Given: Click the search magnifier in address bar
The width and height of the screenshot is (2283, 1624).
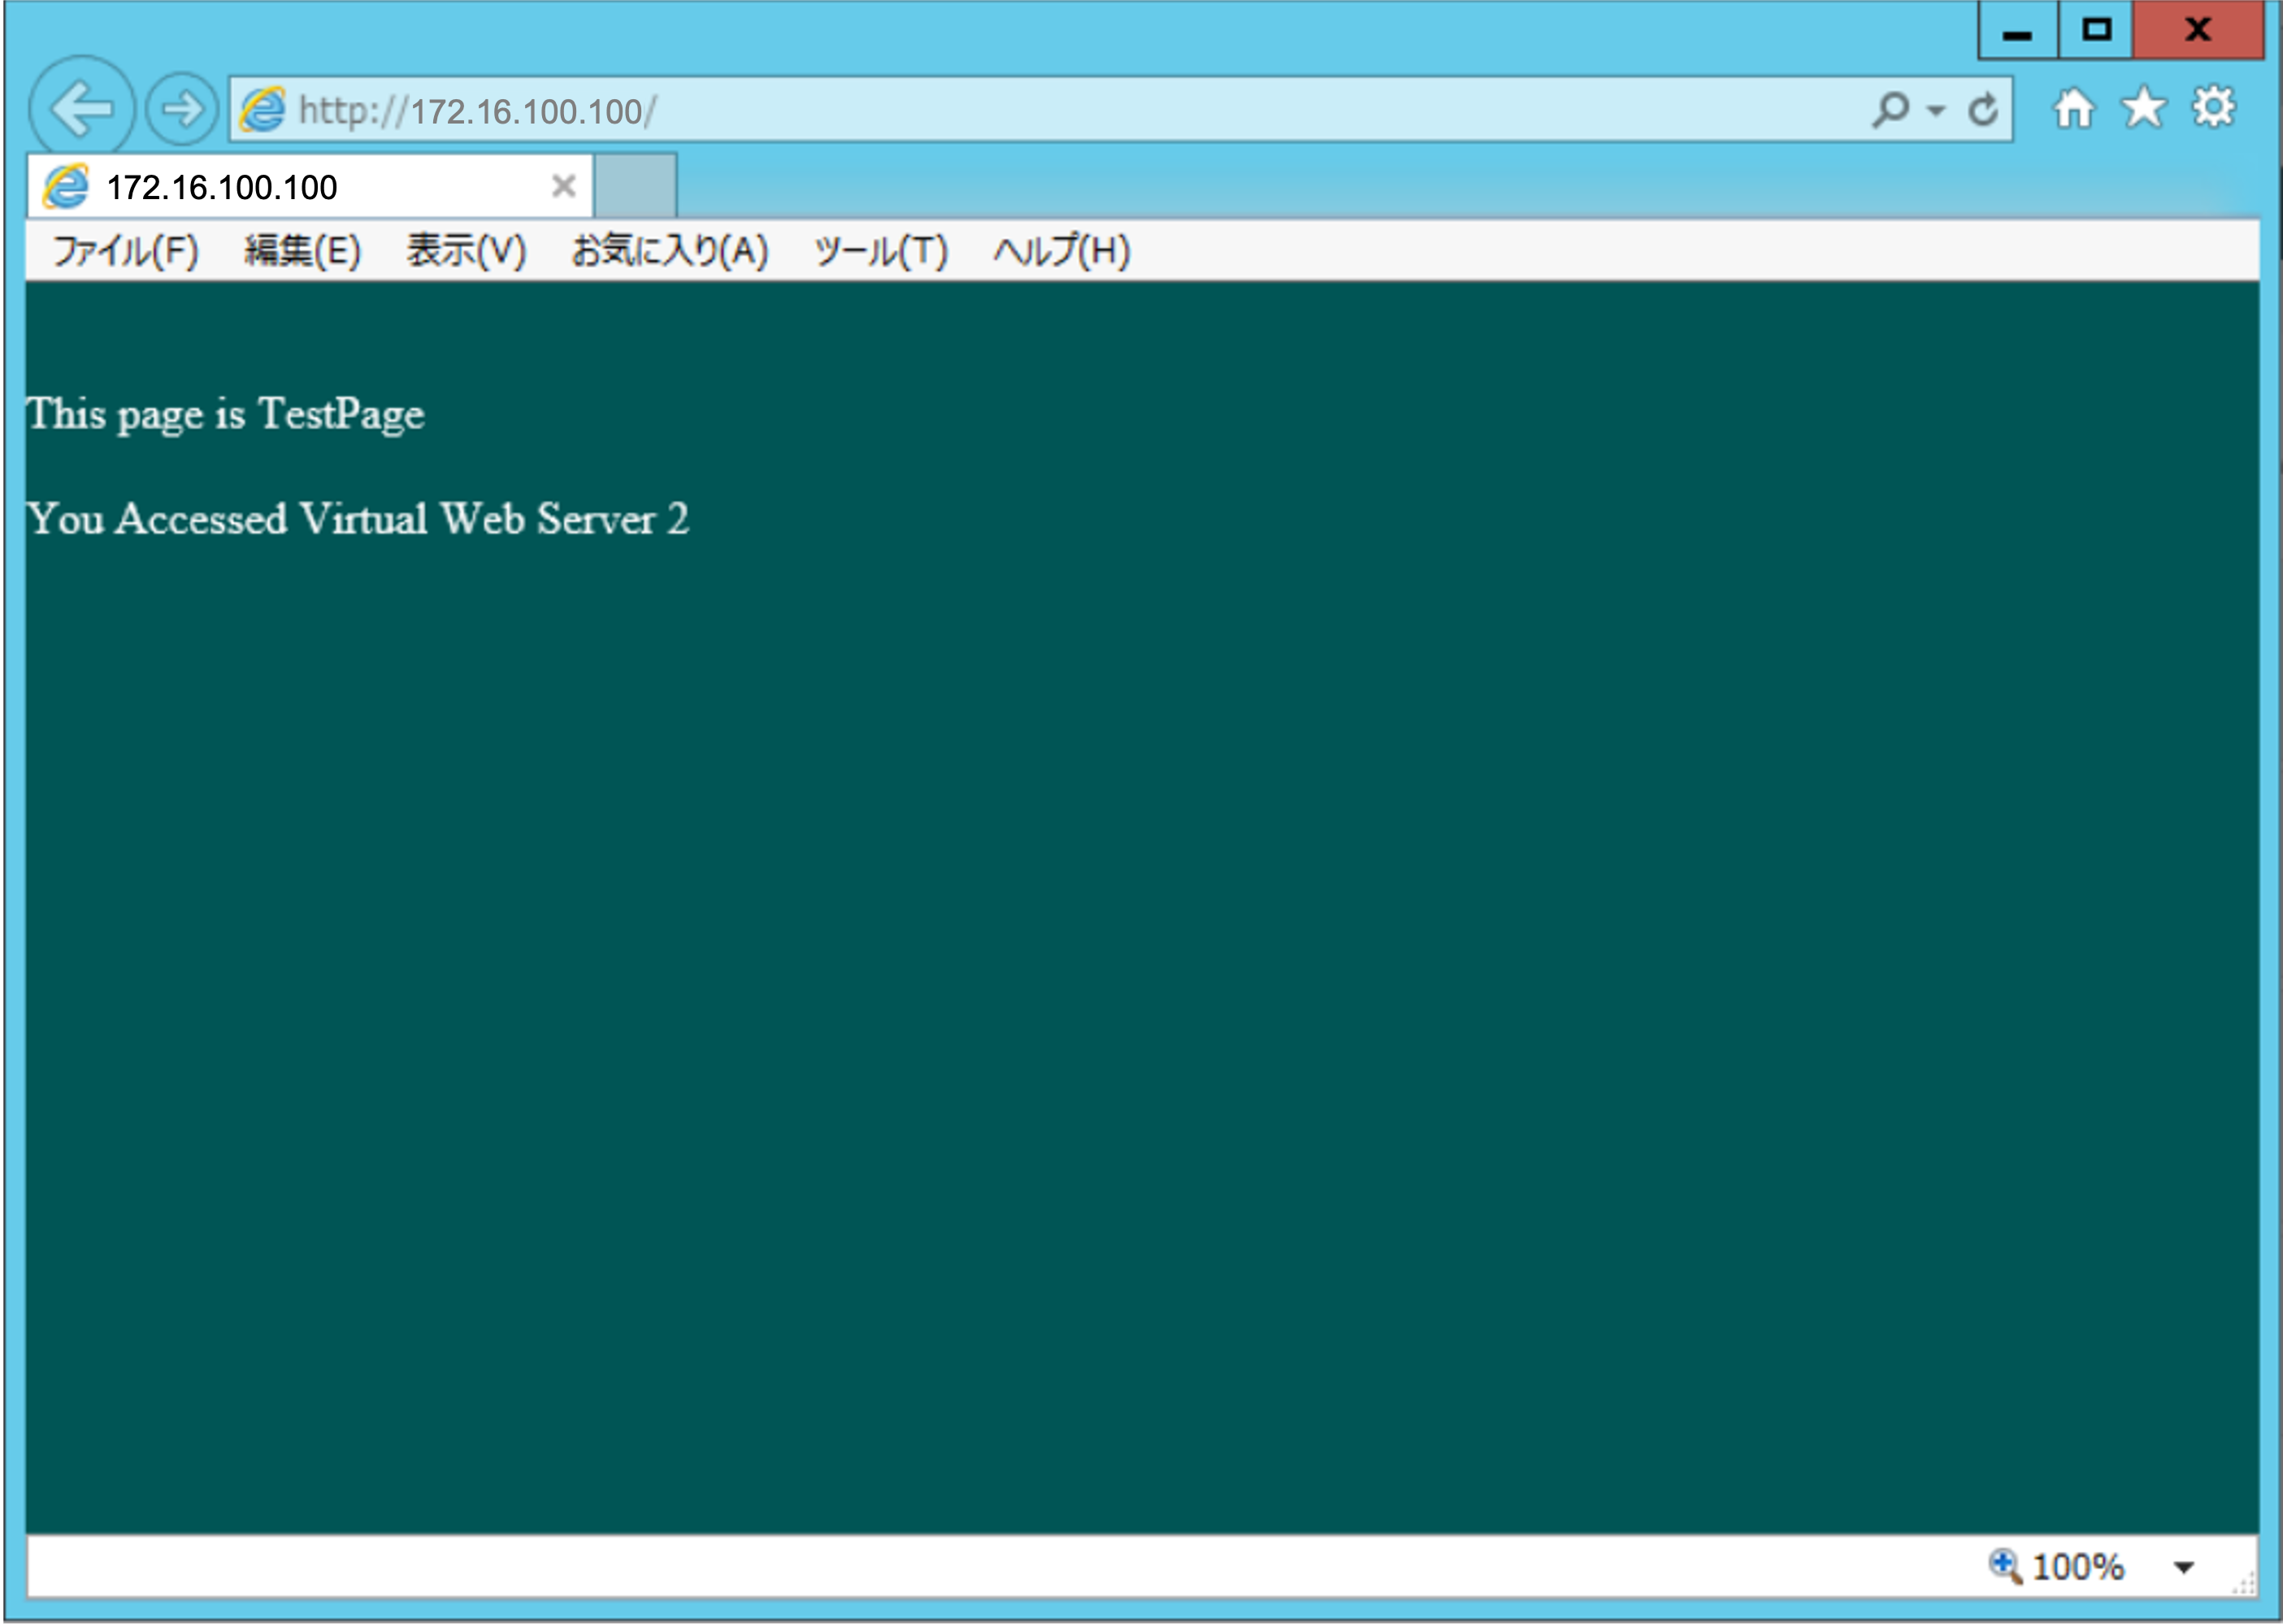Looking at the screenshot, I should pos(1889,109).
